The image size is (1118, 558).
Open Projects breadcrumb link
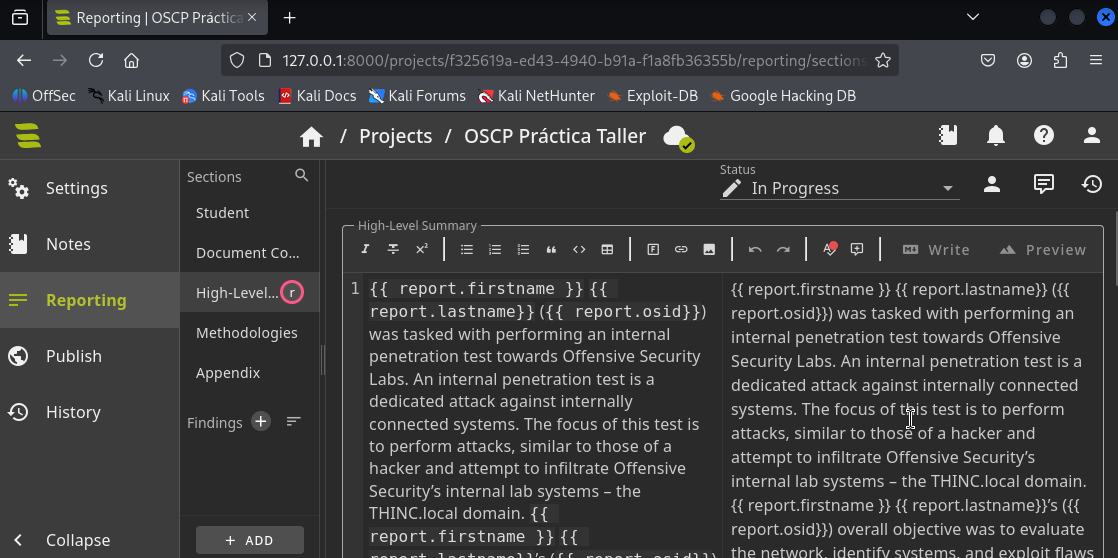396,136
